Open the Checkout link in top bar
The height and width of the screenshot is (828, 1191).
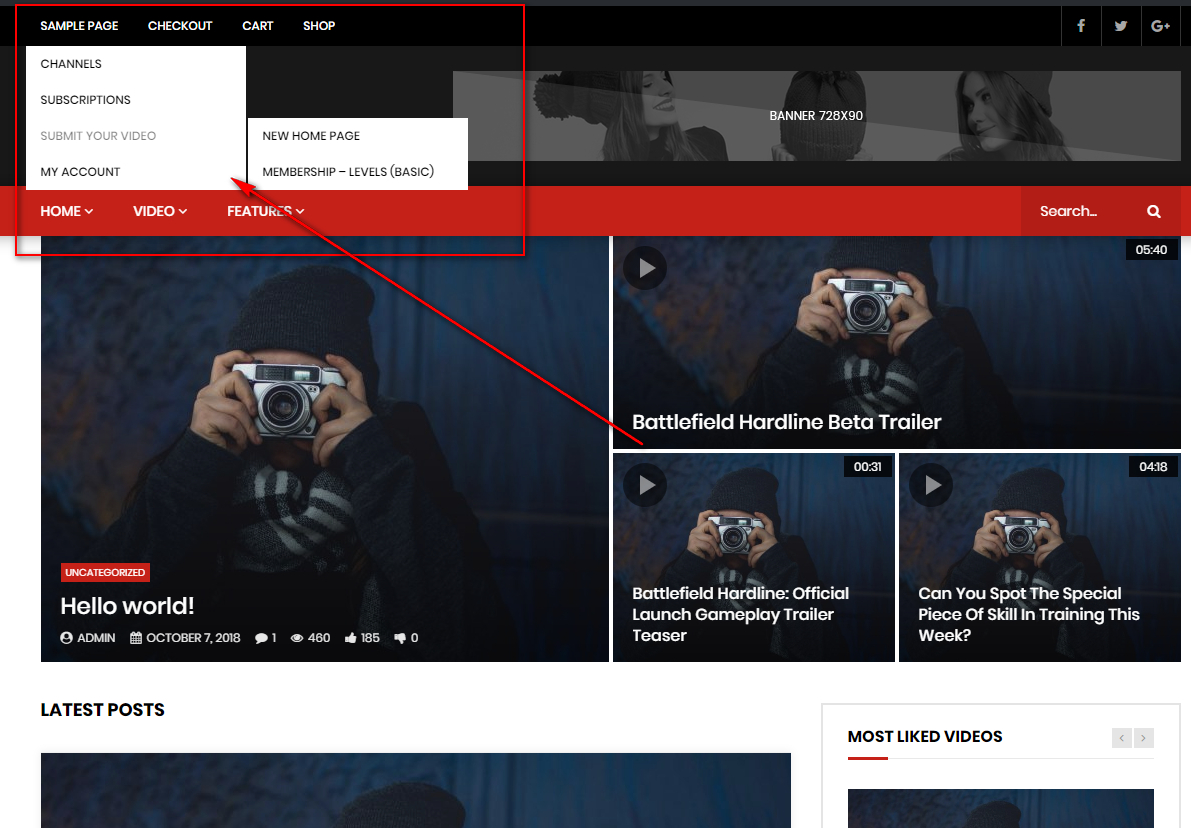(180, 26)
